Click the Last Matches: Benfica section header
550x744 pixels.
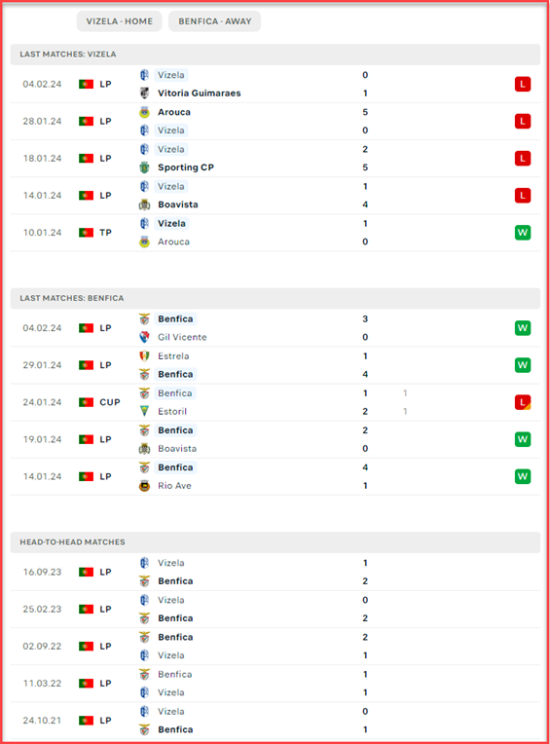[275, 298]
